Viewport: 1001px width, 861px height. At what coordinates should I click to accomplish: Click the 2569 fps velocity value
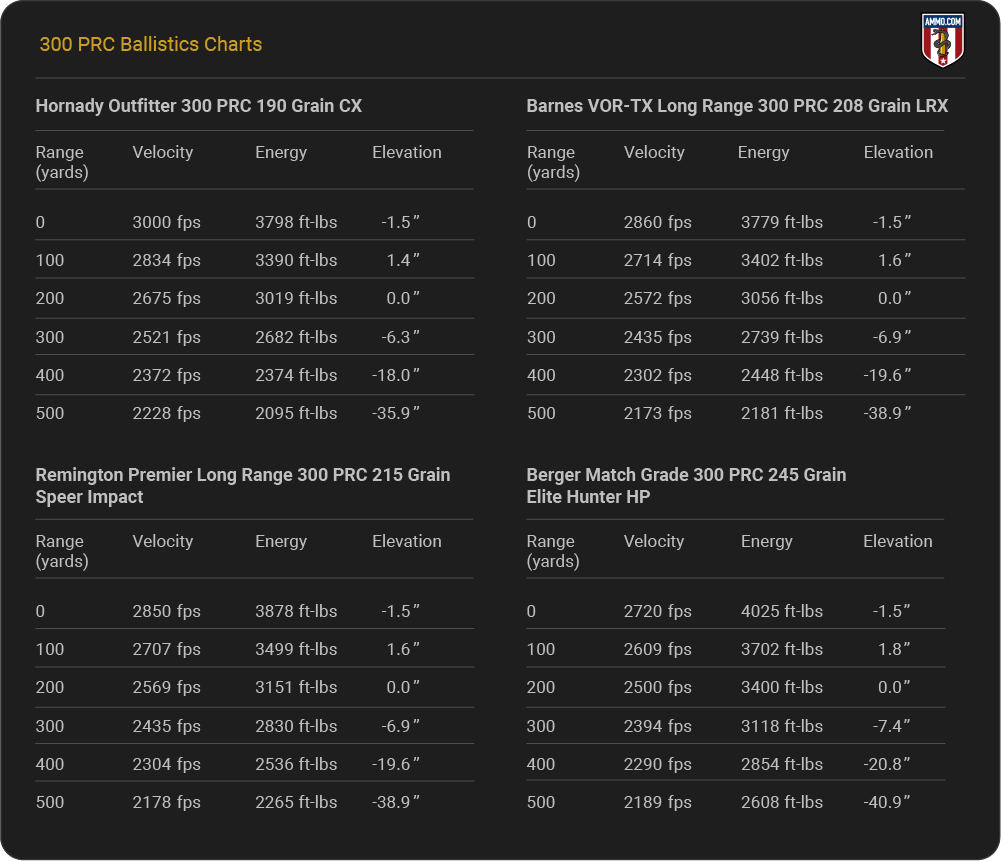pyautogui.click(x=167, y=687)
